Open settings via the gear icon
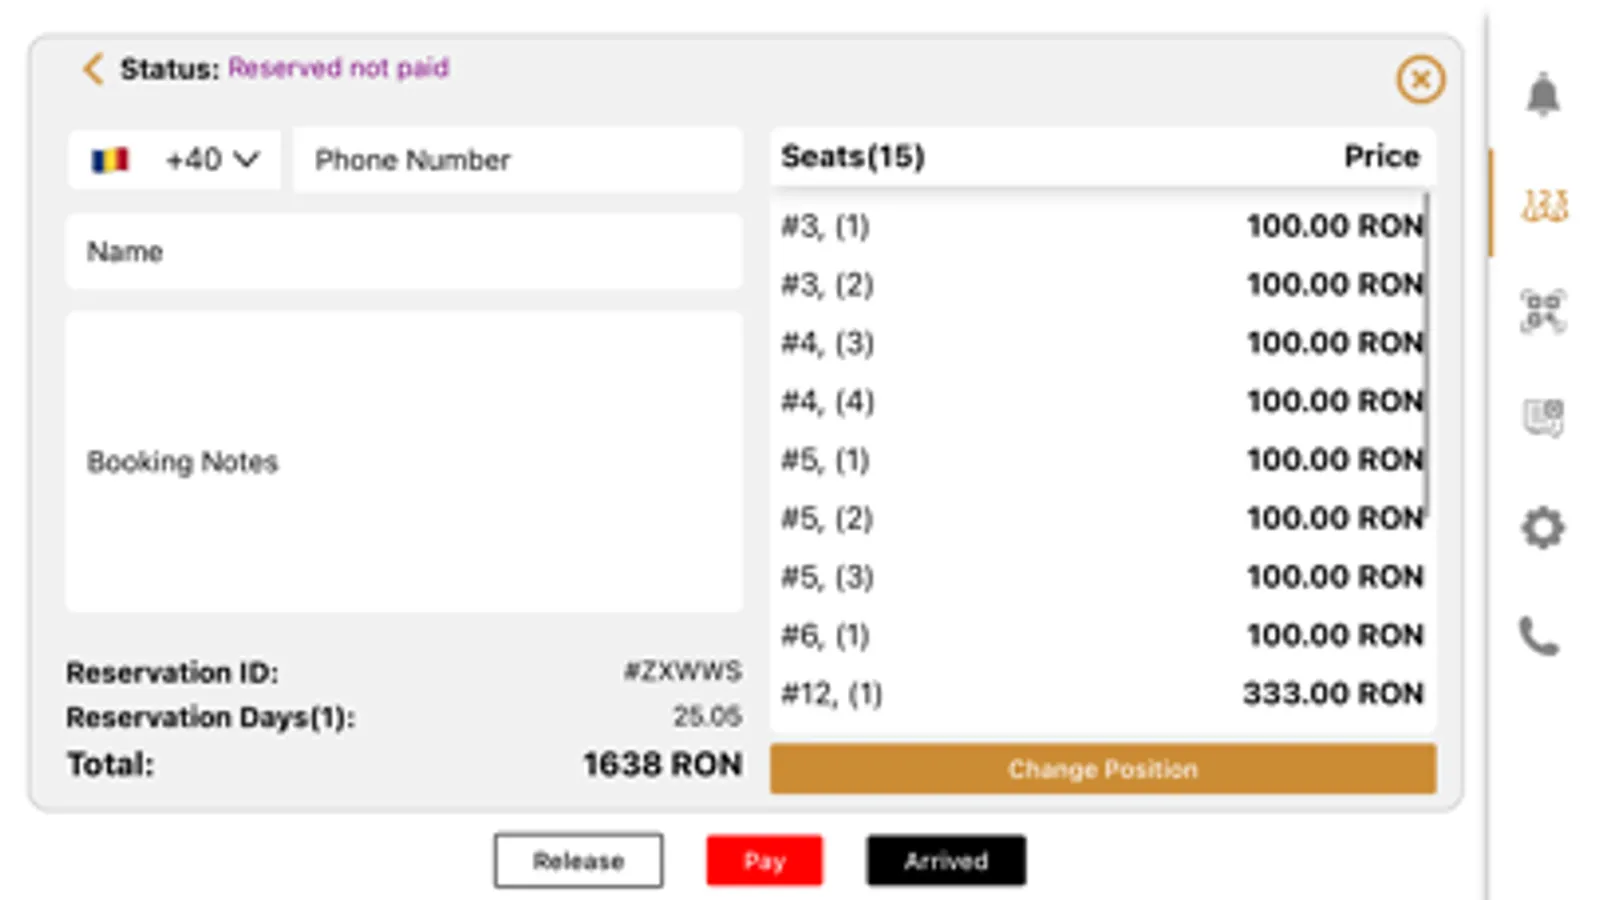The width and height of the screenshot is (1599, 900). coord(1543,527)
